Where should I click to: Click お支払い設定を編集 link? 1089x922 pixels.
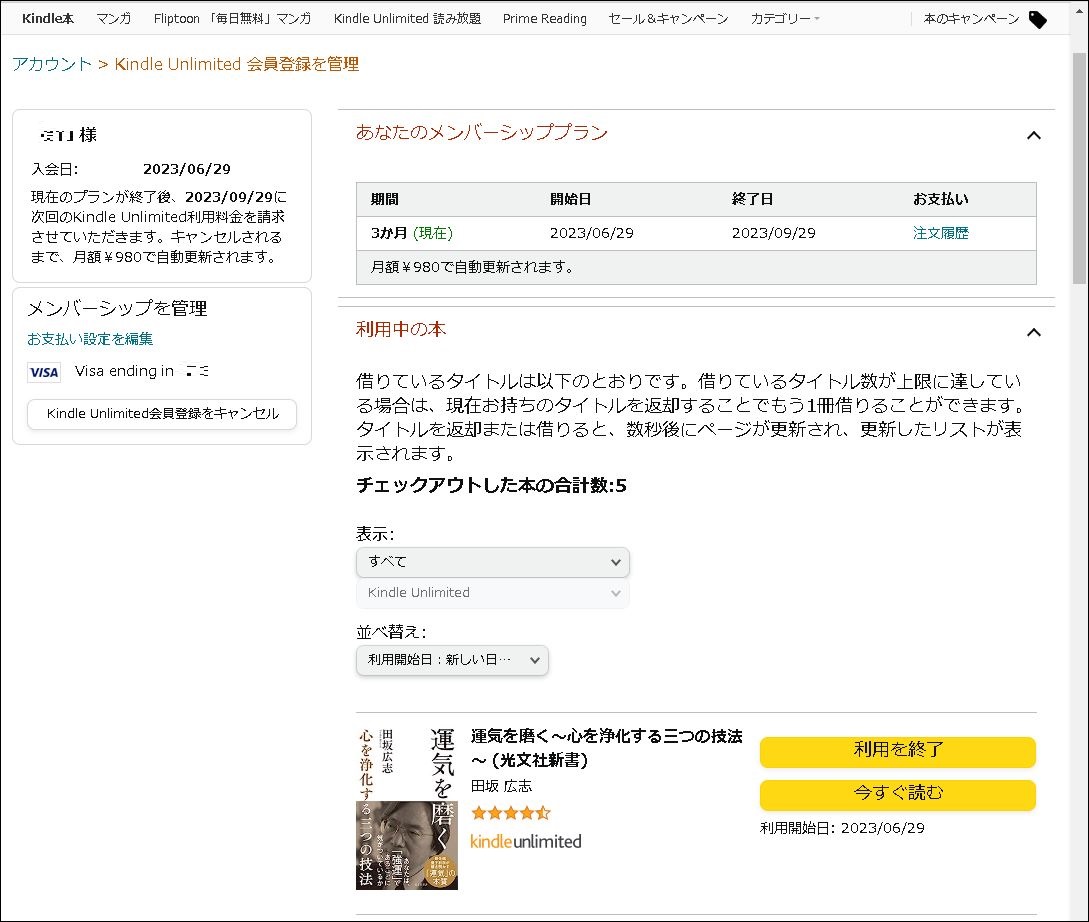pos(90,339)
